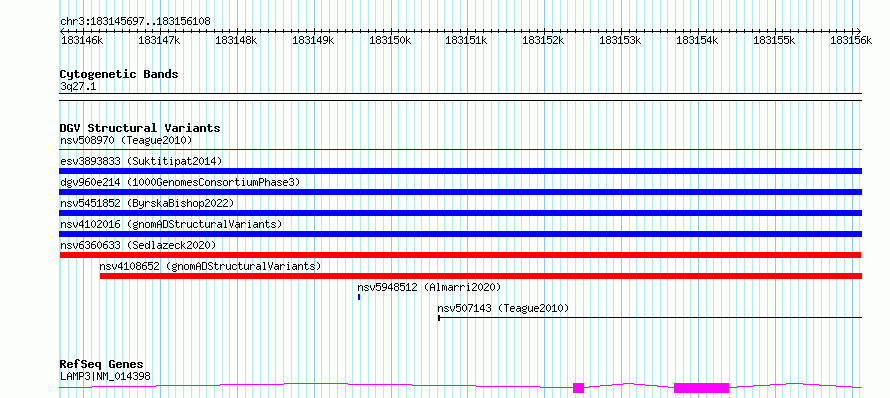Open the DGV Structural Variants track title
This screenshot has width=890, height=398.
click(140, 128)
